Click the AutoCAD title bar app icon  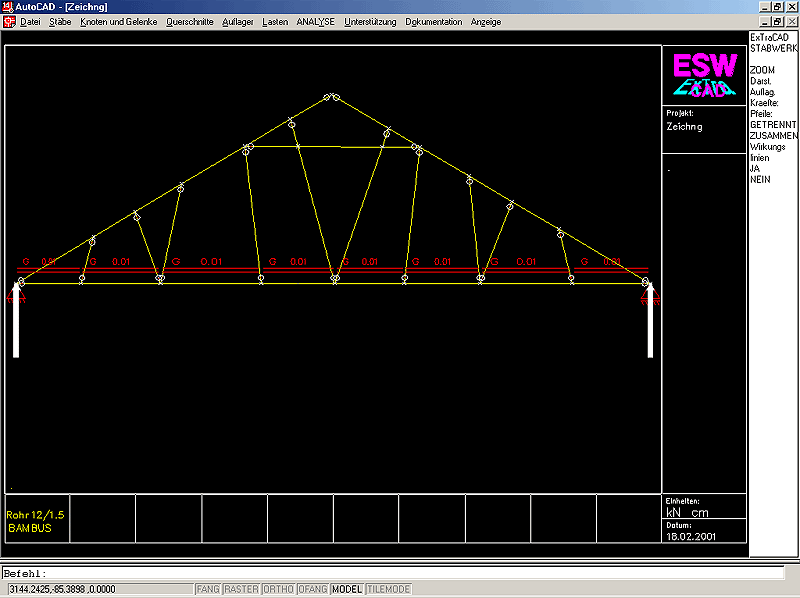point(7,7)
